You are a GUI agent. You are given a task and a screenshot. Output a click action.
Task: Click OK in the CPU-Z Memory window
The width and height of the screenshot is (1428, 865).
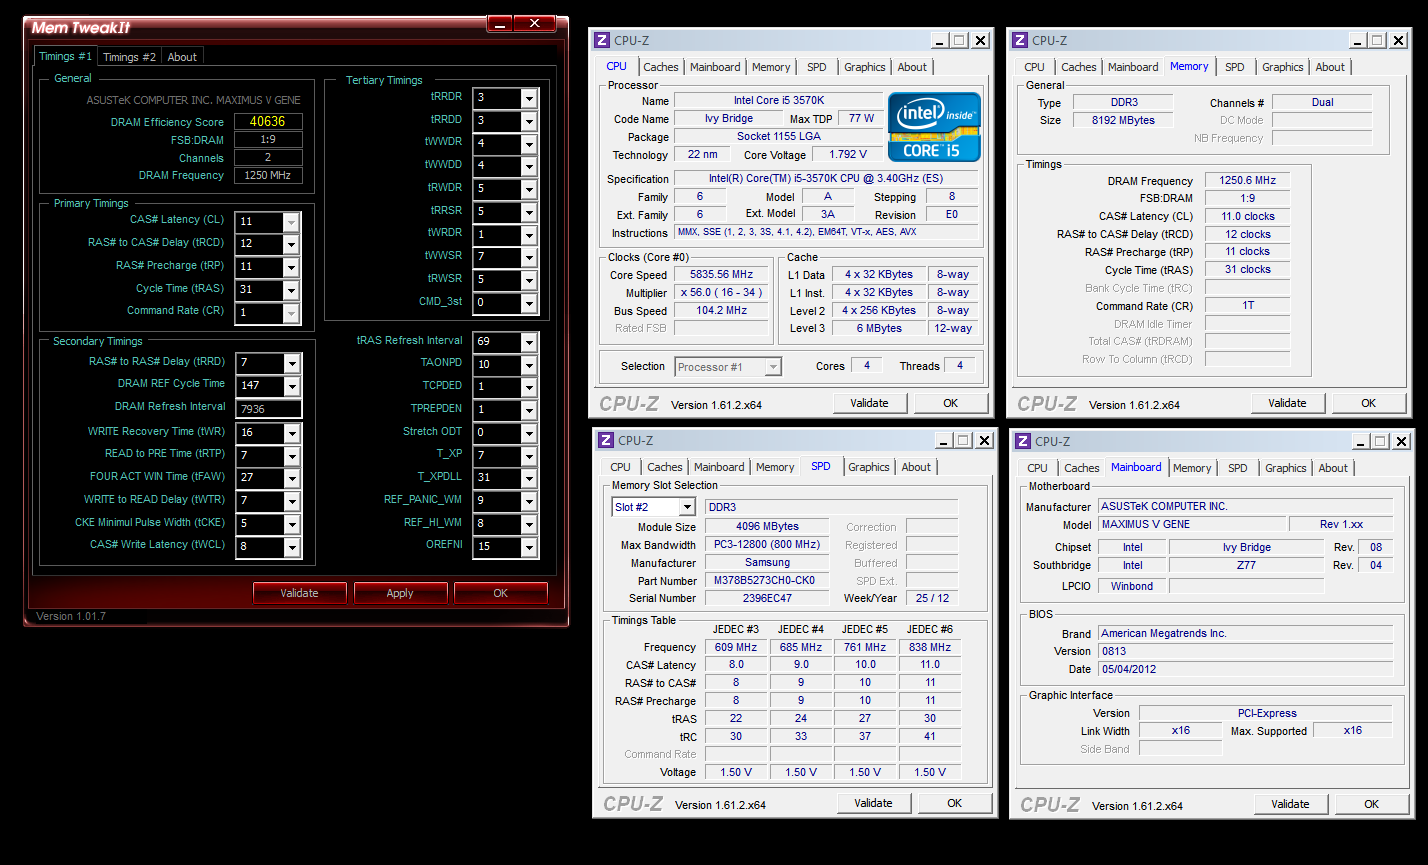click(x=1368, y=403)
